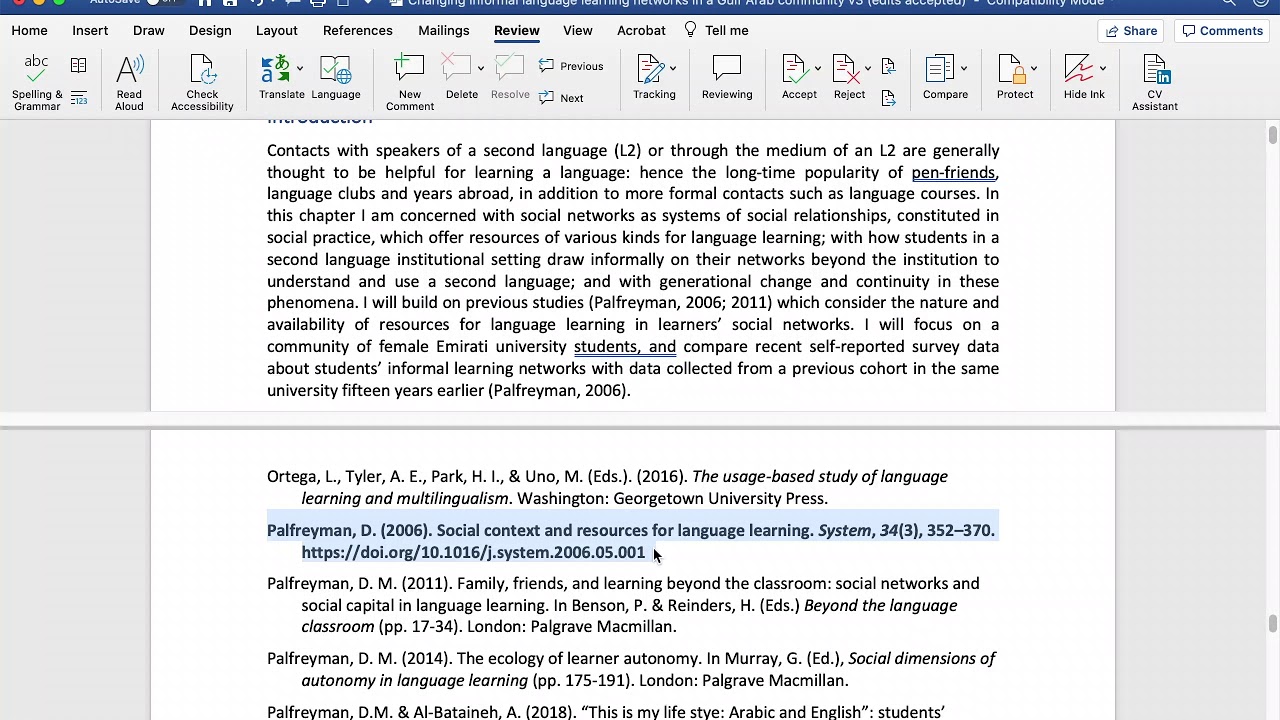Run Check Accessibility

pos(202,82)
